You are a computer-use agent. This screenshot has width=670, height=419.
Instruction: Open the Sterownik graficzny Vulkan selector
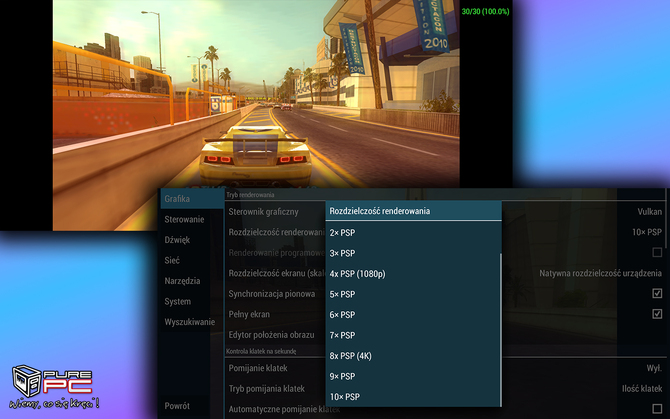pyautogui.click(x=649, y=212)
